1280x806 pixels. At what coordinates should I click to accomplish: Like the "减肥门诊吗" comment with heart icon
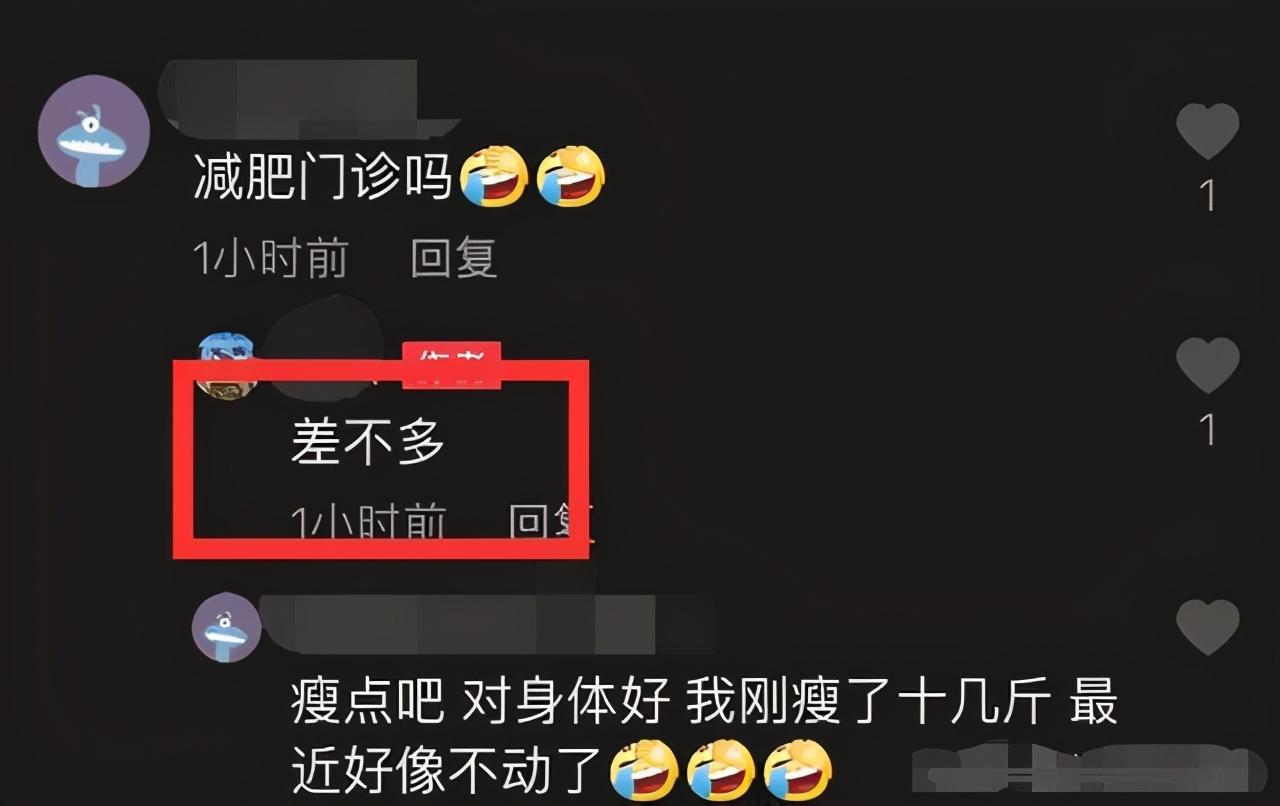tap(1207, 130)
